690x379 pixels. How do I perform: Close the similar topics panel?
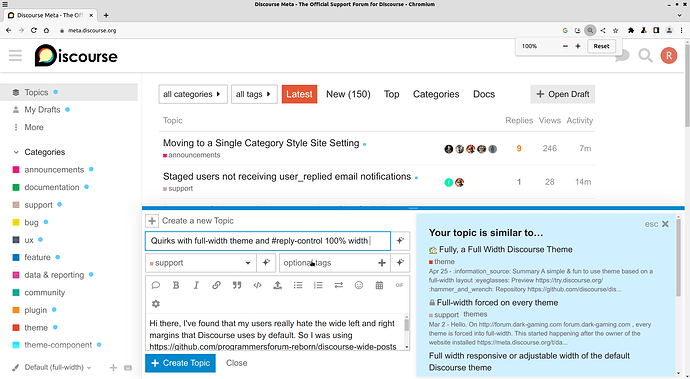665,224
